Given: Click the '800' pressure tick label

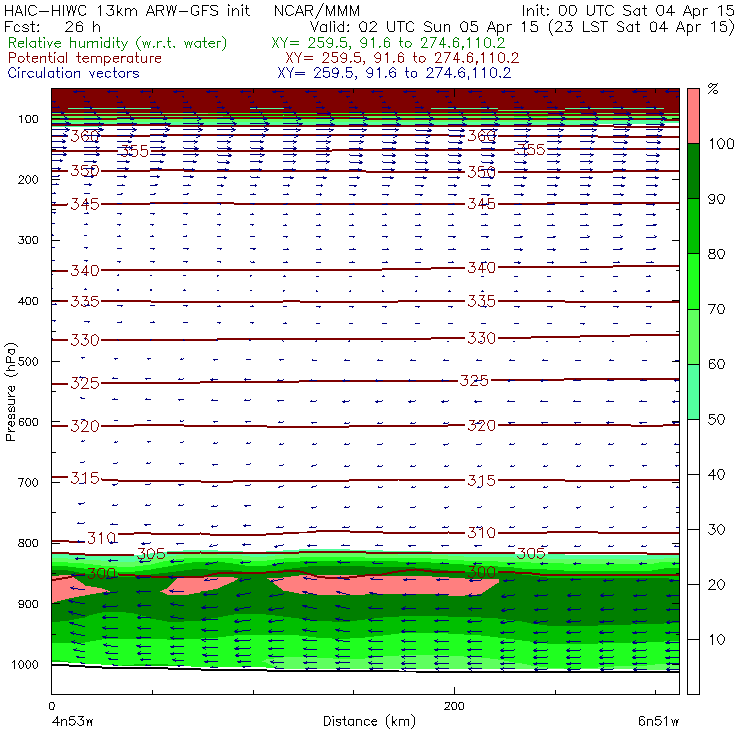Looking at the screenshot, I should pyautogui.click(x=28, y=543).
